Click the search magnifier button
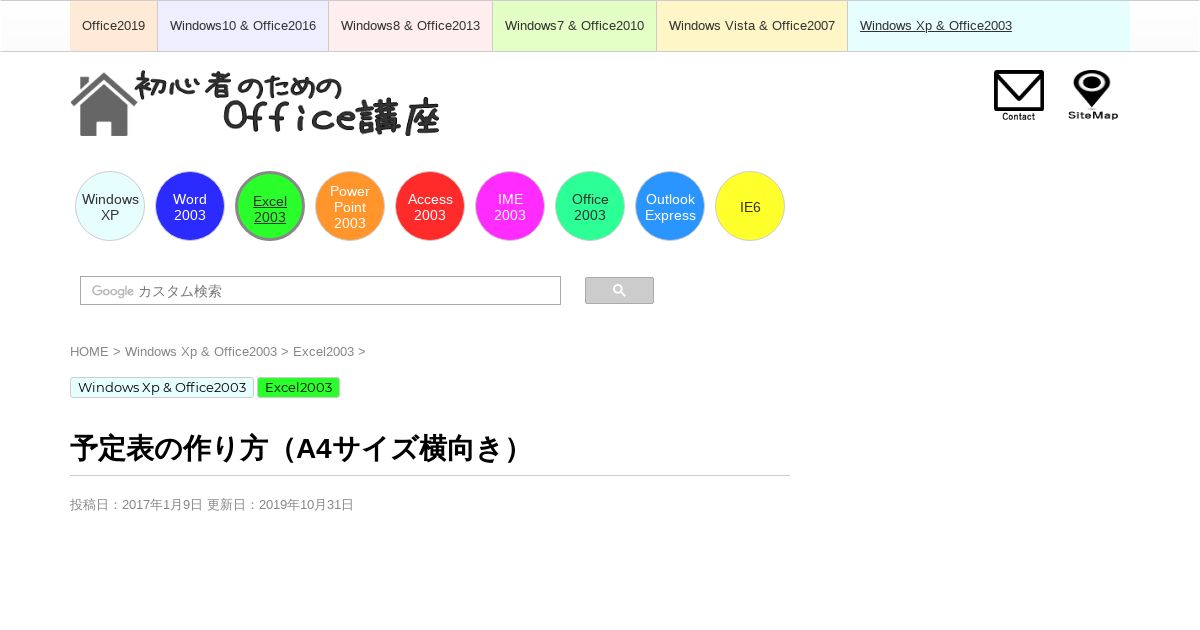Screen dimensions: 1200x630 (619, 290)
